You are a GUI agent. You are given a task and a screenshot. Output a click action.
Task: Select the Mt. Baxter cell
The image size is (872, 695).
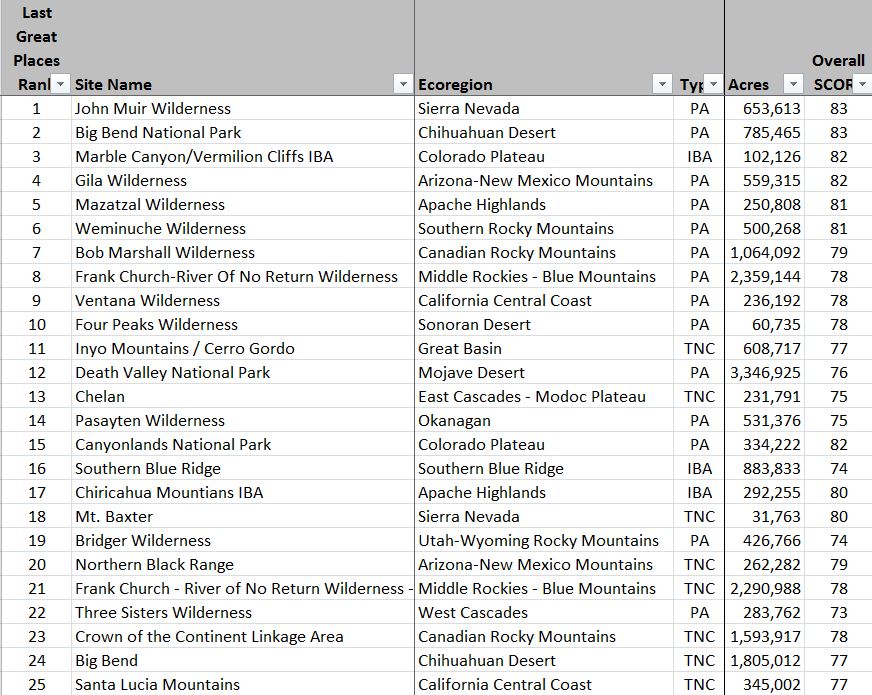coord(242,517)
